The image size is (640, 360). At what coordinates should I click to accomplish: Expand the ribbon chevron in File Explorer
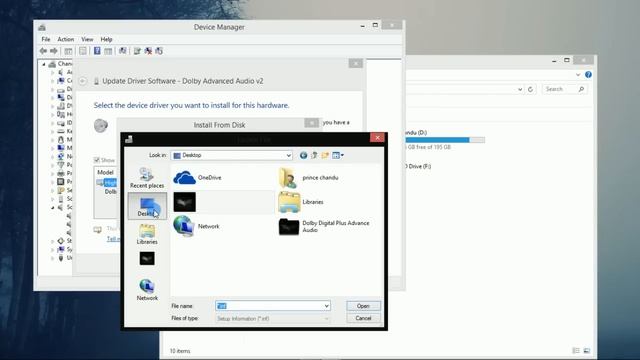point(578,75)
